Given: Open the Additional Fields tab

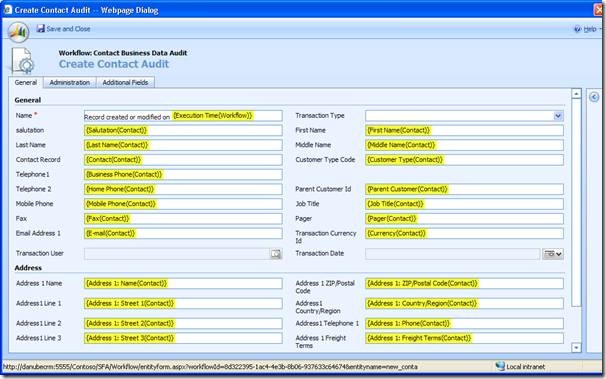Looking at the screenshot, I should tap(125, 82).
